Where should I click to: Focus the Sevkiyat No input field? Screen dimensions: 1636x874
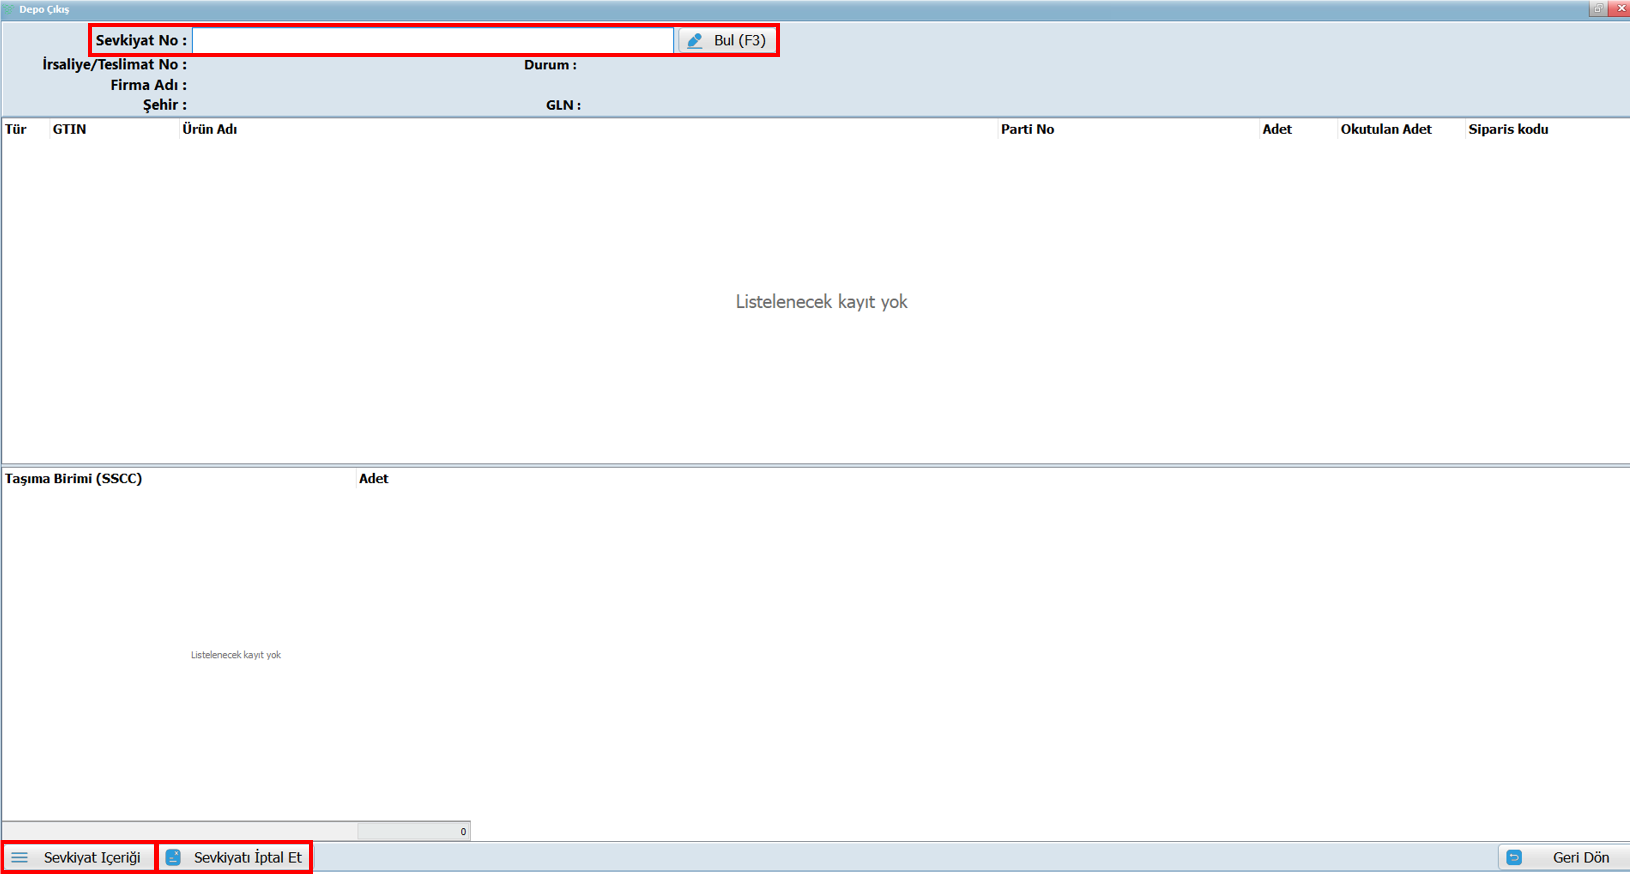[432, 41]
